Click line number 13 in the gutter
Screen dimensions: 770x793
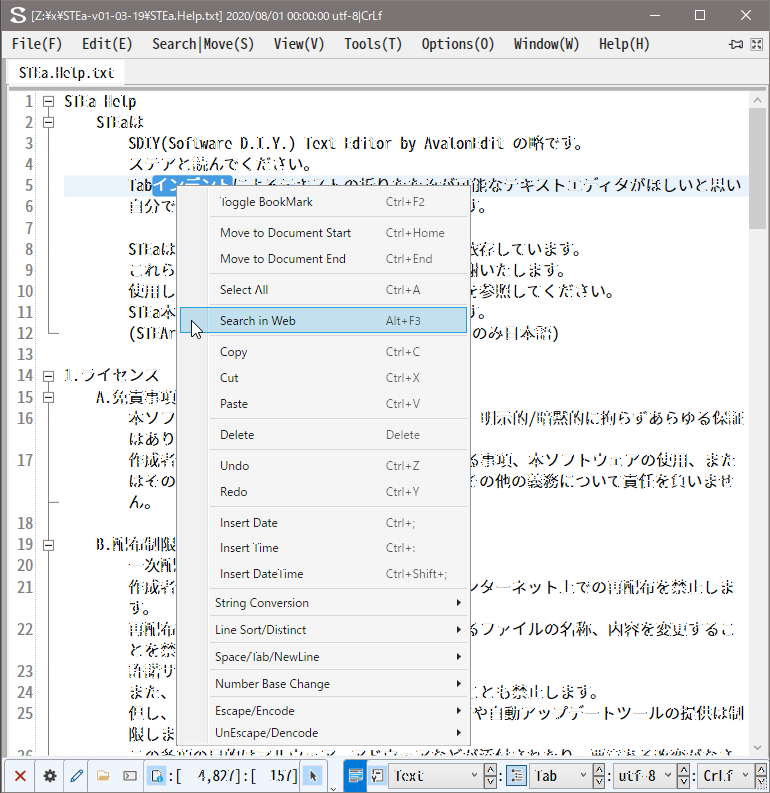coord(25,355)
